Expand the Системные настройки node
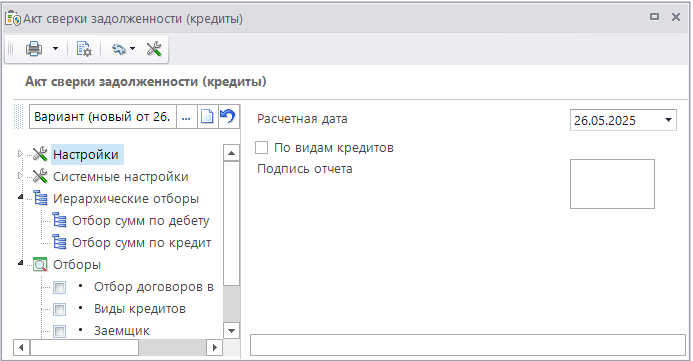The width and height of the screenshot is (693, 361). [20, 176]
